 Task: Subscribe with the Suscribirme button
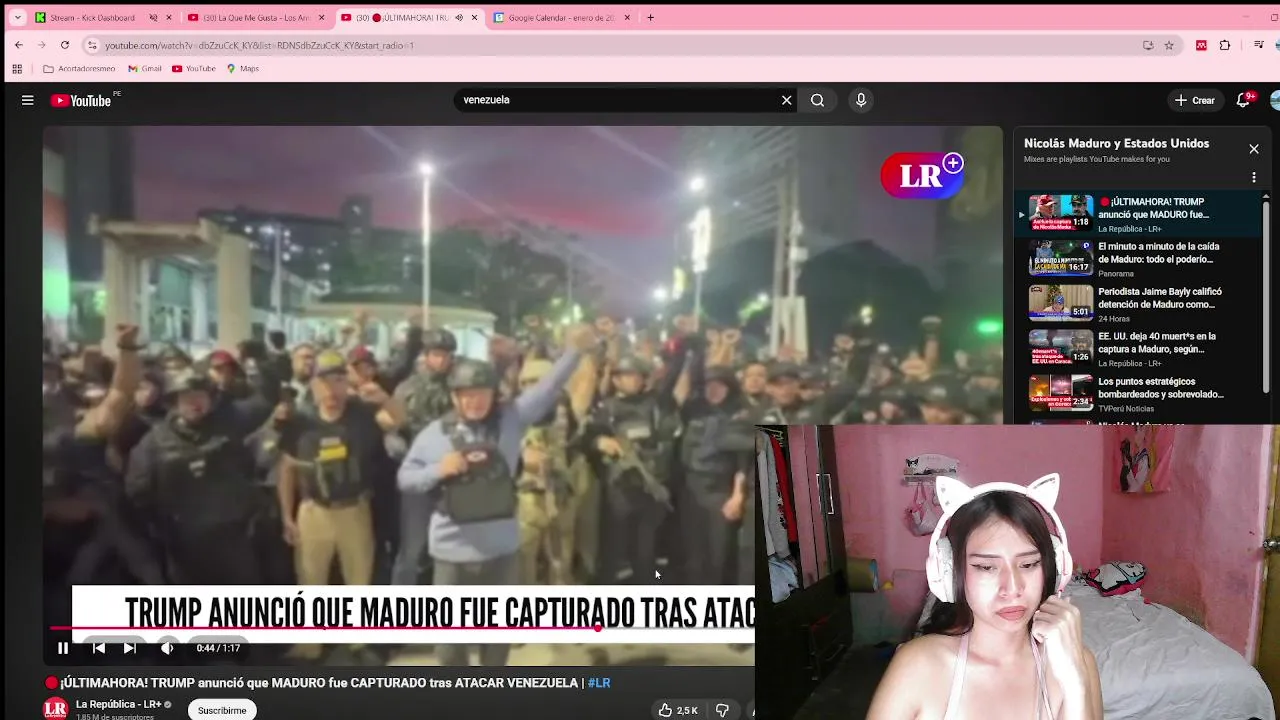pyautogui.click(x=222, y=710)
